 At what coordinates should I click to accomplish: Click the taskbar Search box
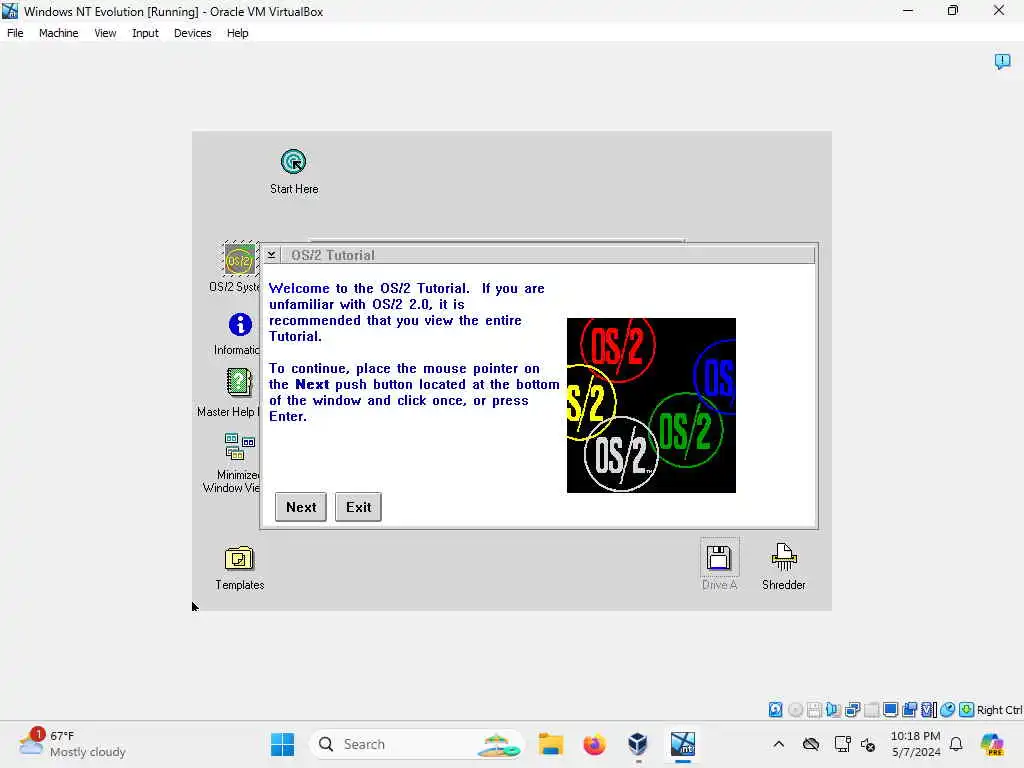click(418, 744)
